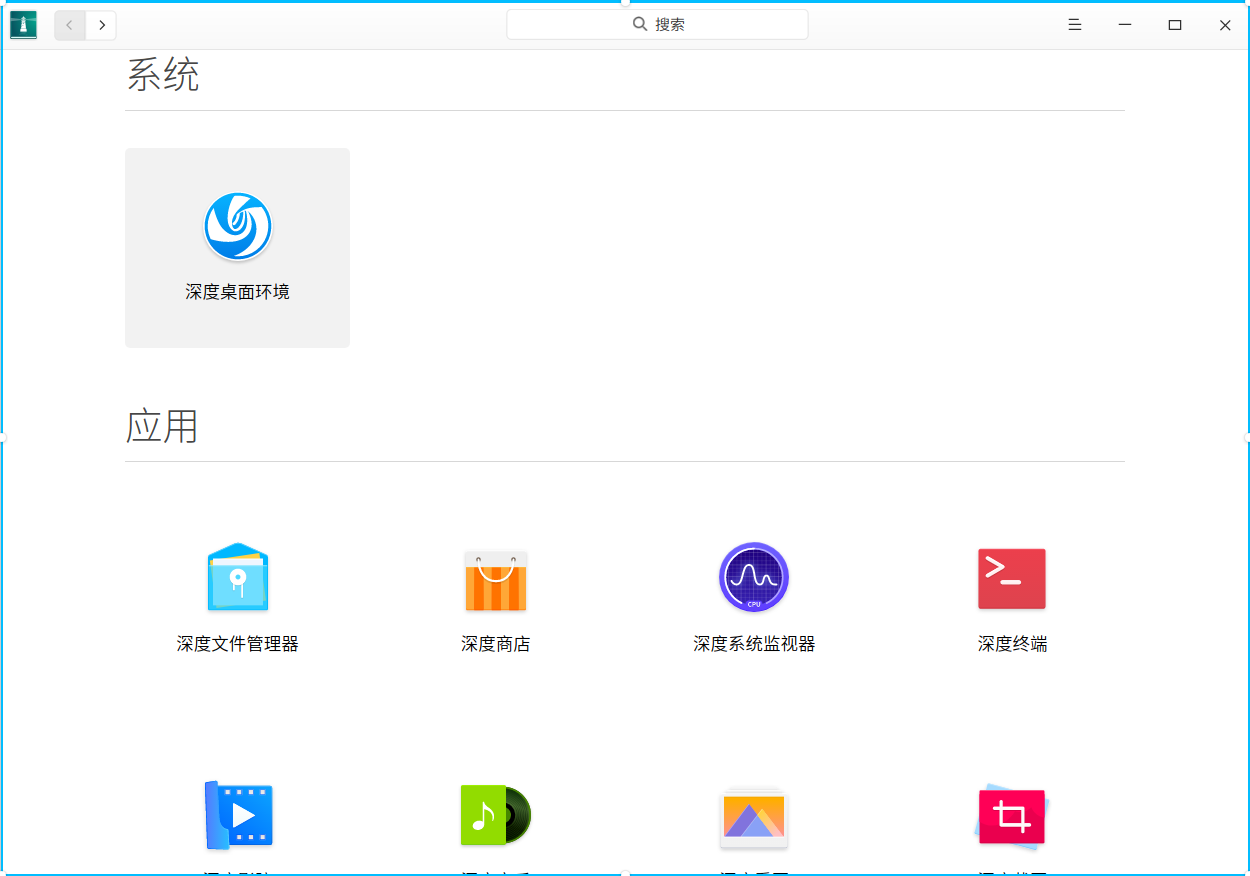Click the lighthouse manual app icon
Image resolution: width=1250 pixels, height=876 pixels.
[23, 25]
